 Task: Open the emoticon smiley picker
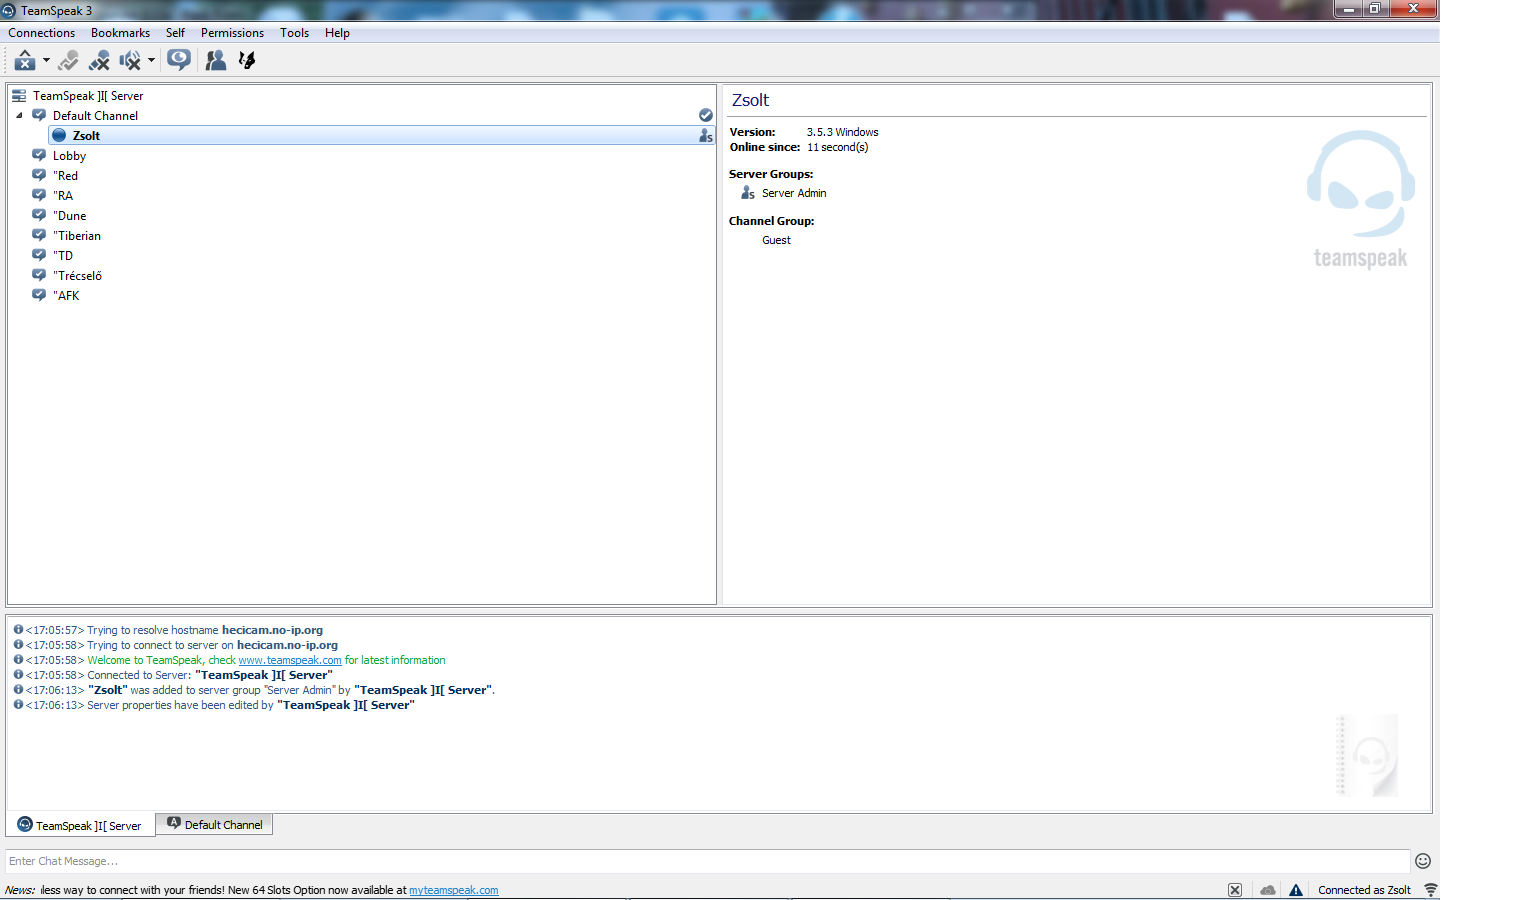[1423, 861]
